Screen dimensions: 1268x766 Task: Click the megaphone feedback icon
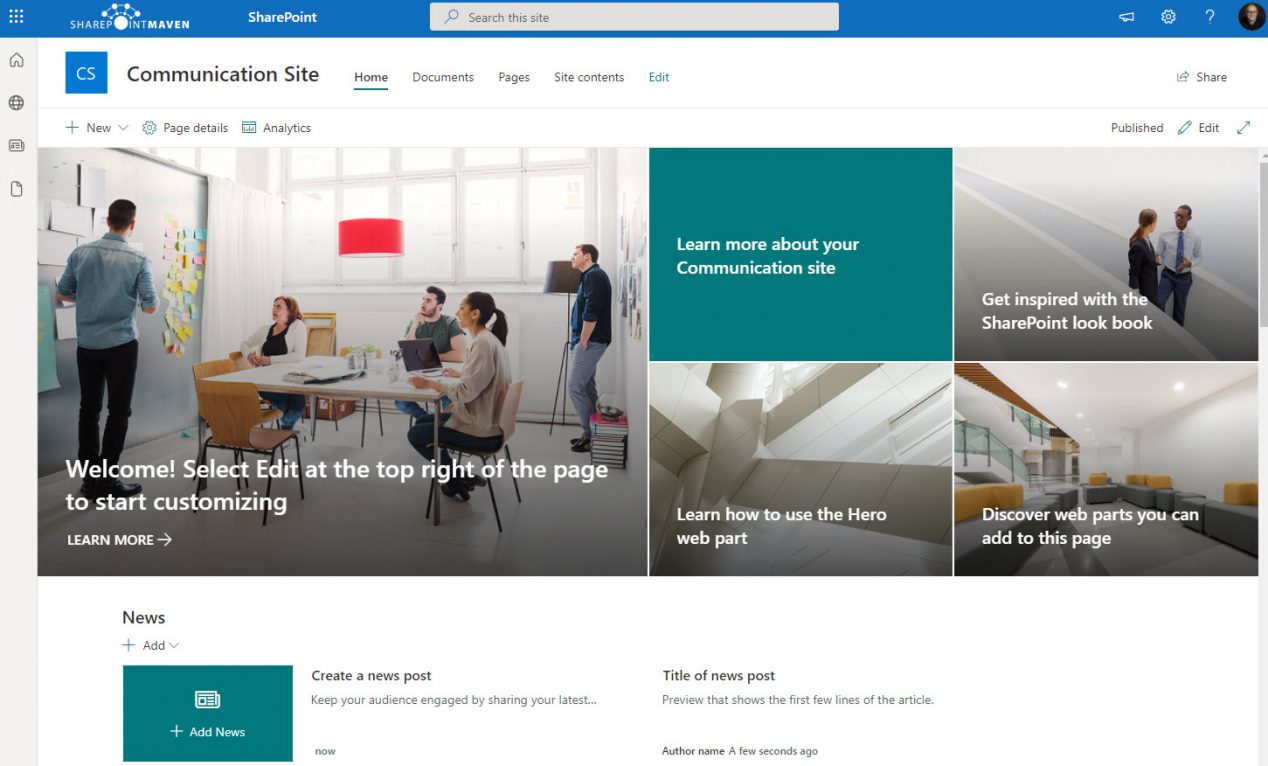(x=1126, y=16)
